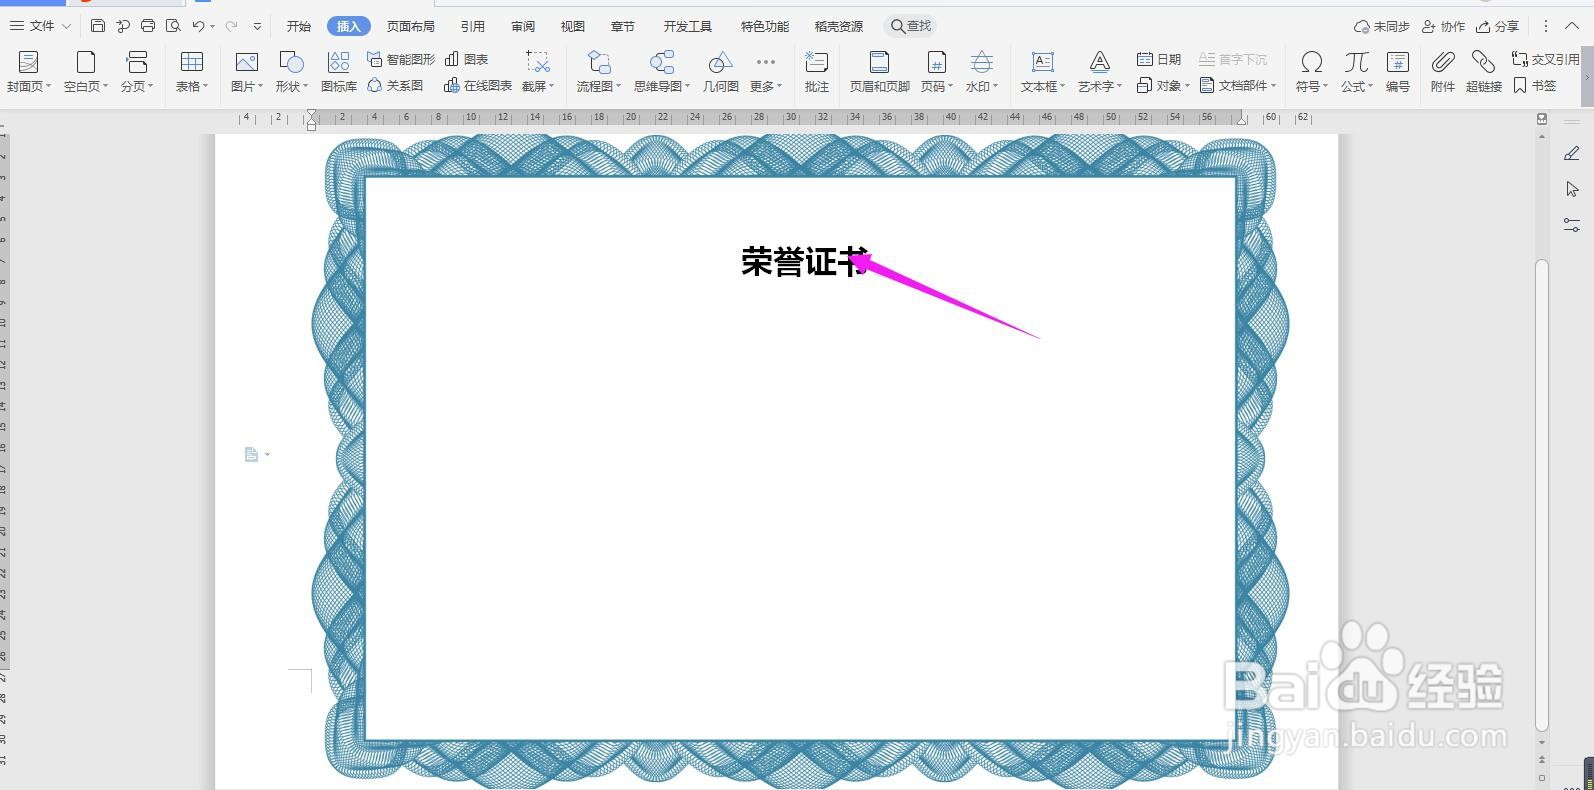The image size is (1594, 790).
Task: Switch to the Page Layout tab
Action: 411,26
